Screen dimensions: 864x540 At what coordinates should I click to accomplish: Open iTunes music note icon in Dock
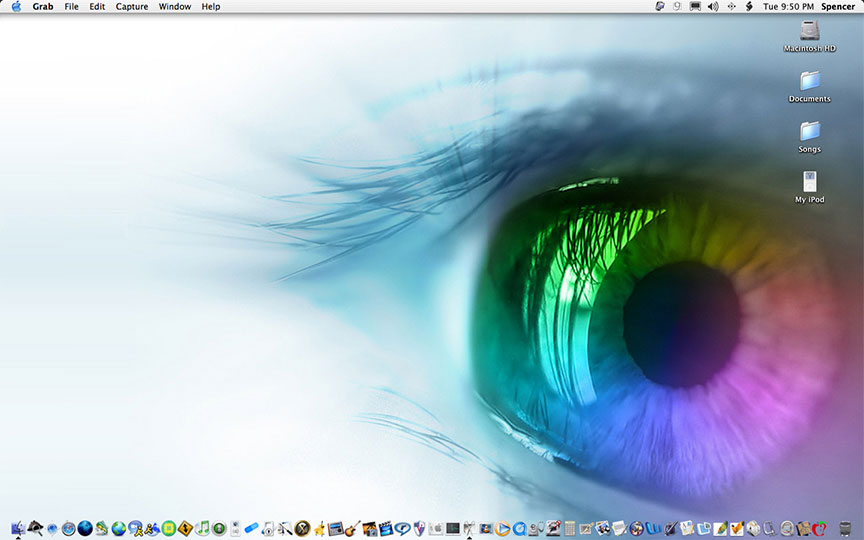(x=202, y=529)
